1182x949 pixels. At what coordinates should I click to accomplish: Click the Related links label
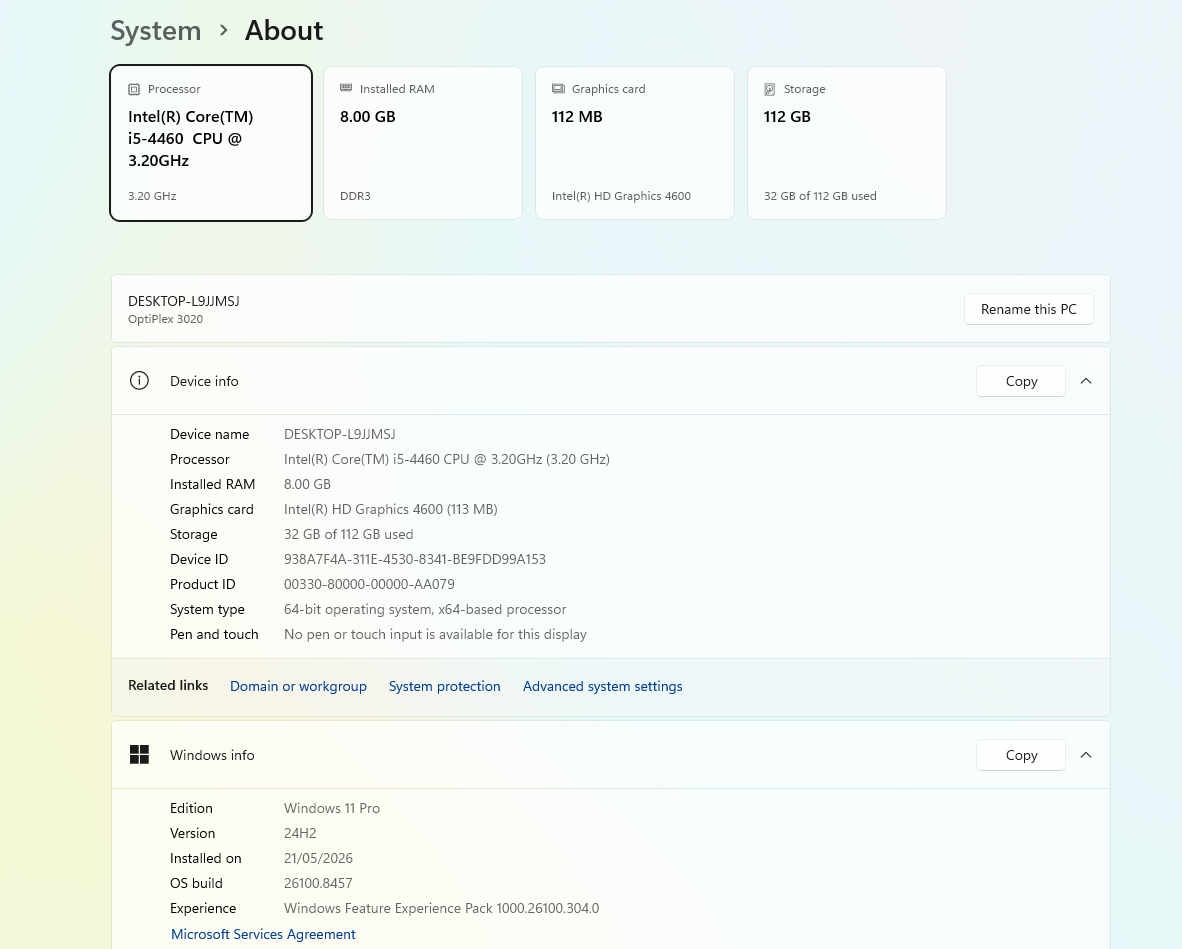coord(167,685)
